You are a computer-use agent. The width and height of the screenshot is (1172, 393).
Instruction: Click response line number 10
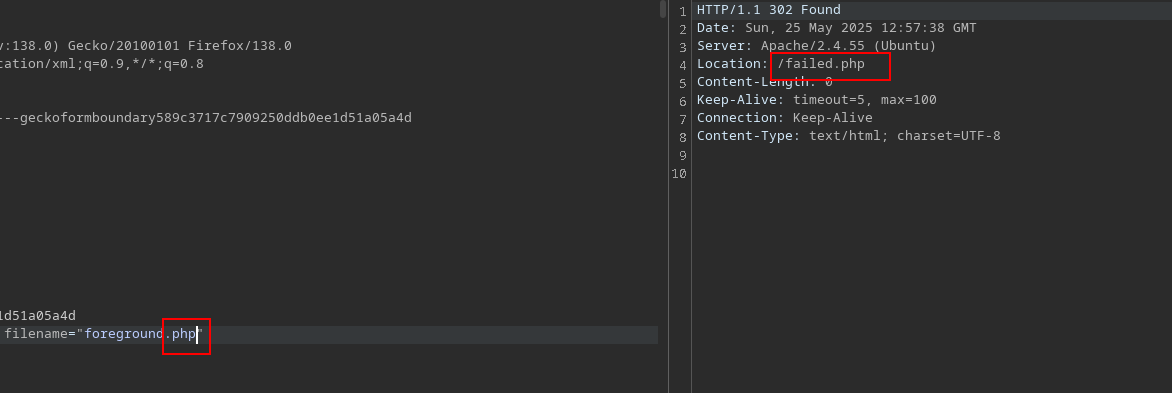click(679, 173)
